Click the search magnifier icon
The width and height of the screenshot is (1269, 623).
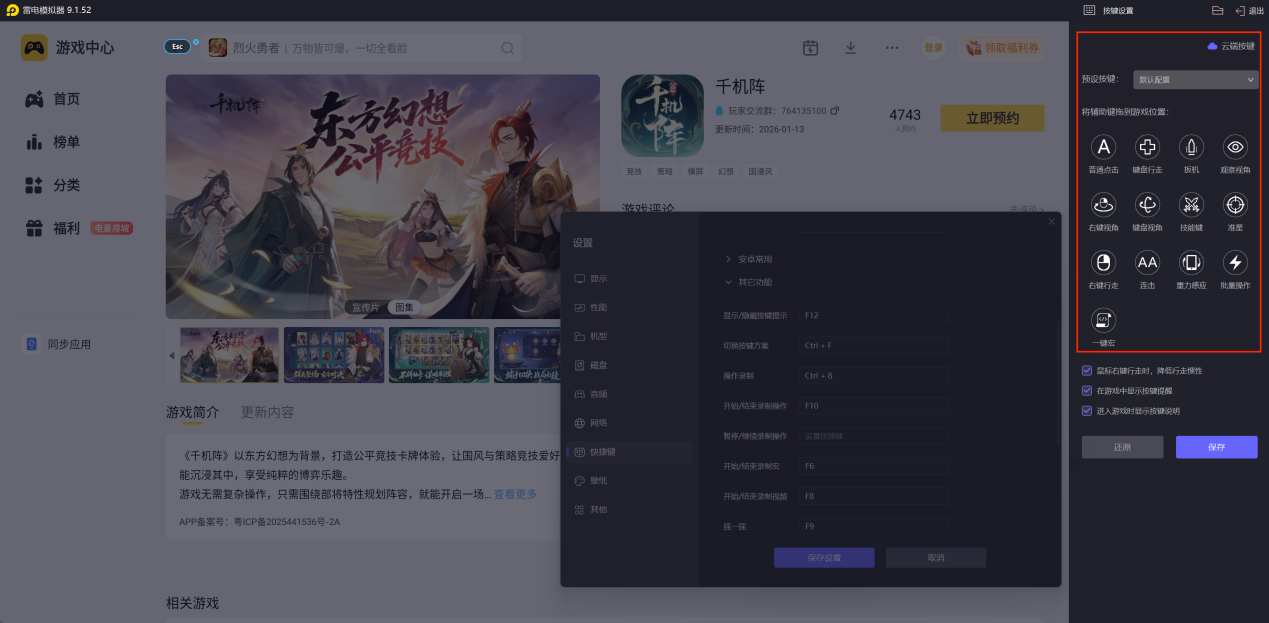point(507,48)
